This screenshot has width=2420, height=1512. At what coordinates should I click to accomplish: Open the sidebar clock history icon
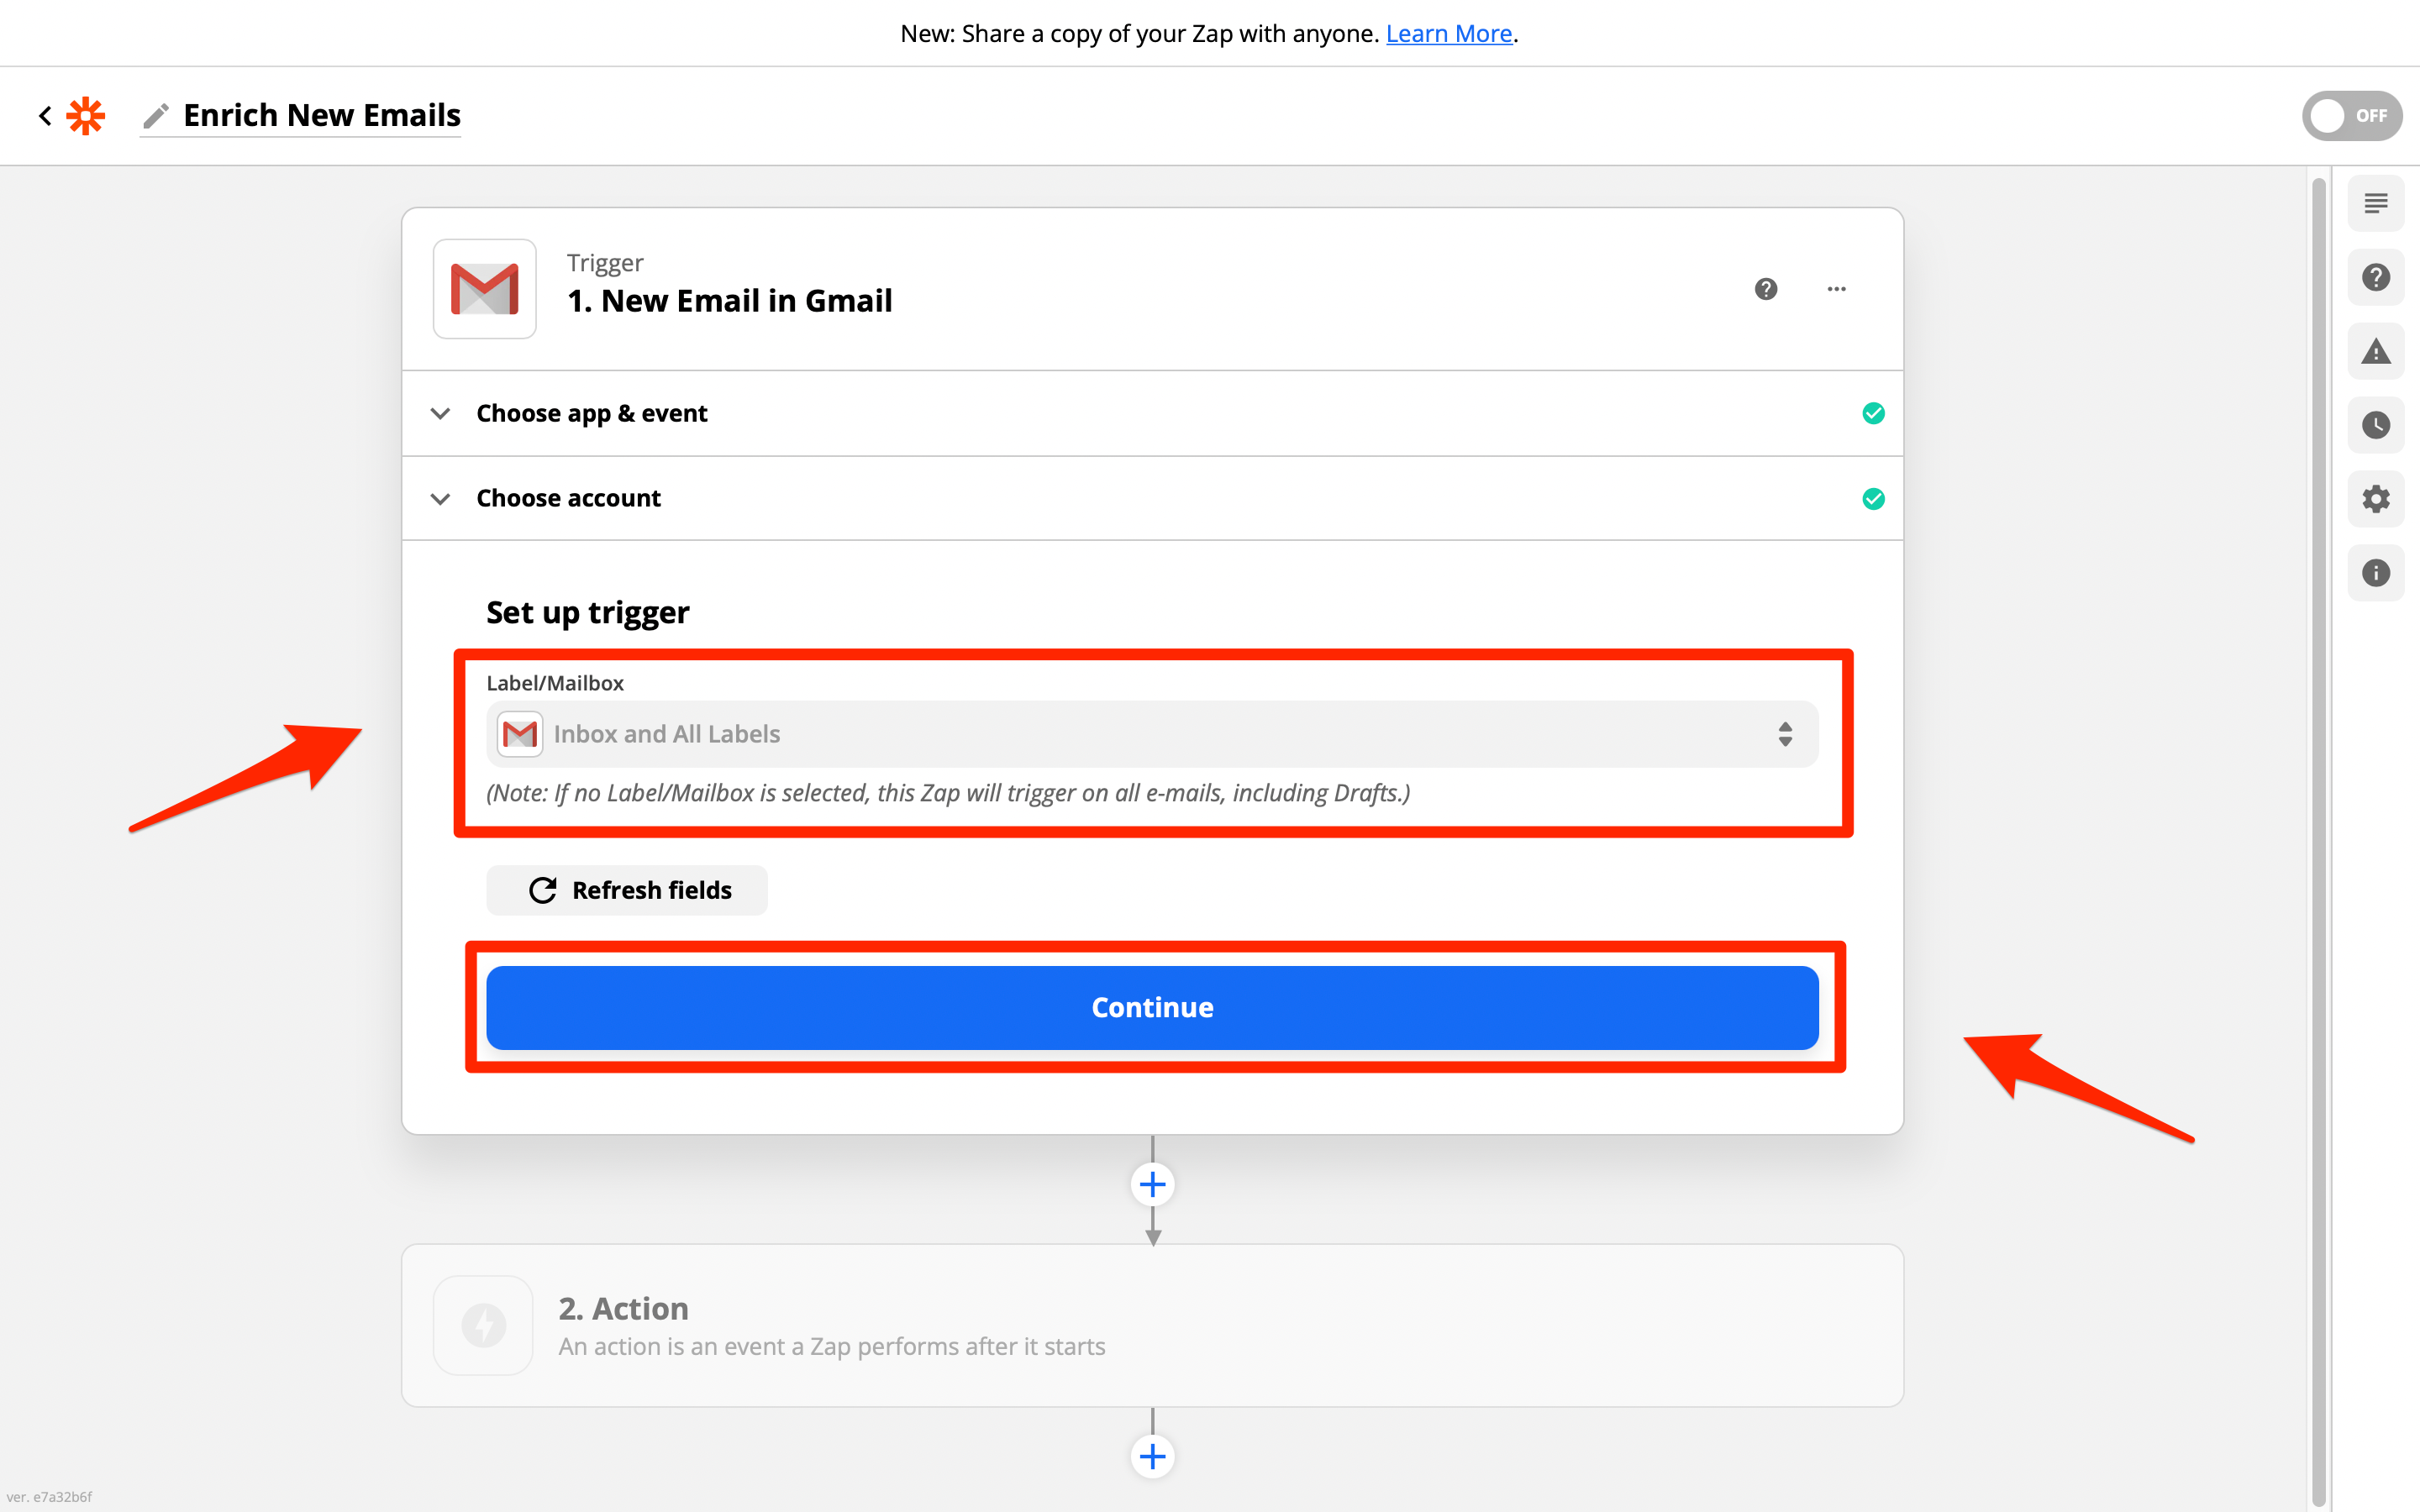coord(2375,425)
